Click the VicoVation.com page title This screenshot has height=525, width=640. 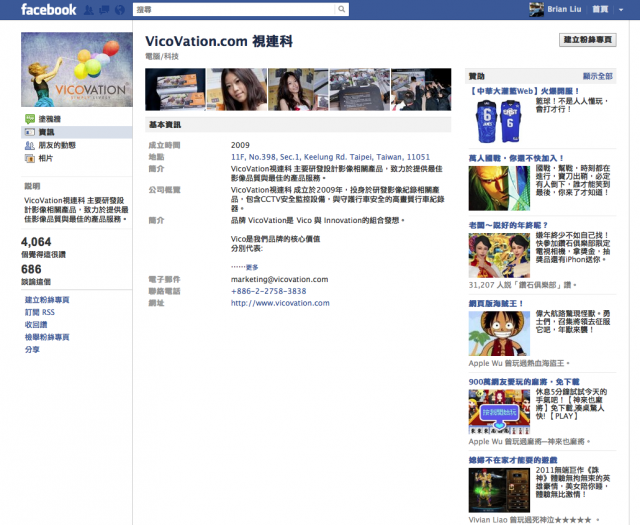click(219, 41)
